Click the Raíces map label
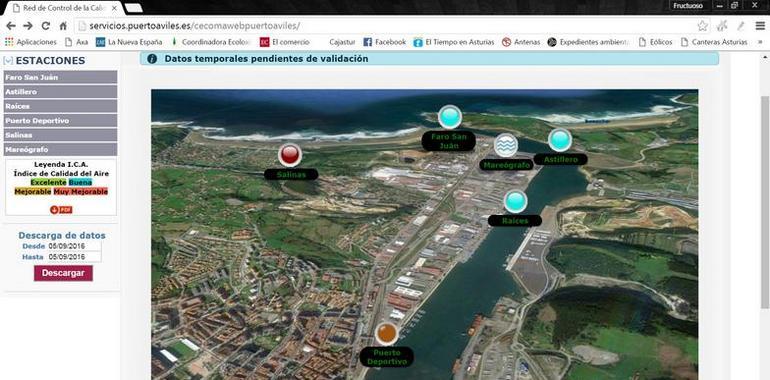Screen dimensions: 770x380 click(515, 221)
